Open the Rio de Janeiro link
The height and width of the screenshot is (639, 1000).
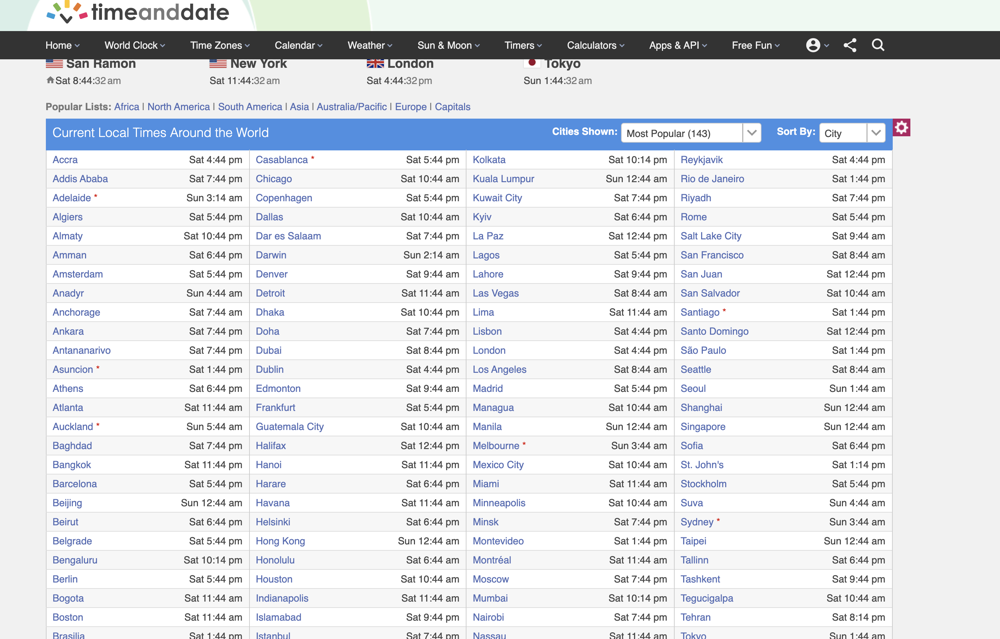point(712,179)
